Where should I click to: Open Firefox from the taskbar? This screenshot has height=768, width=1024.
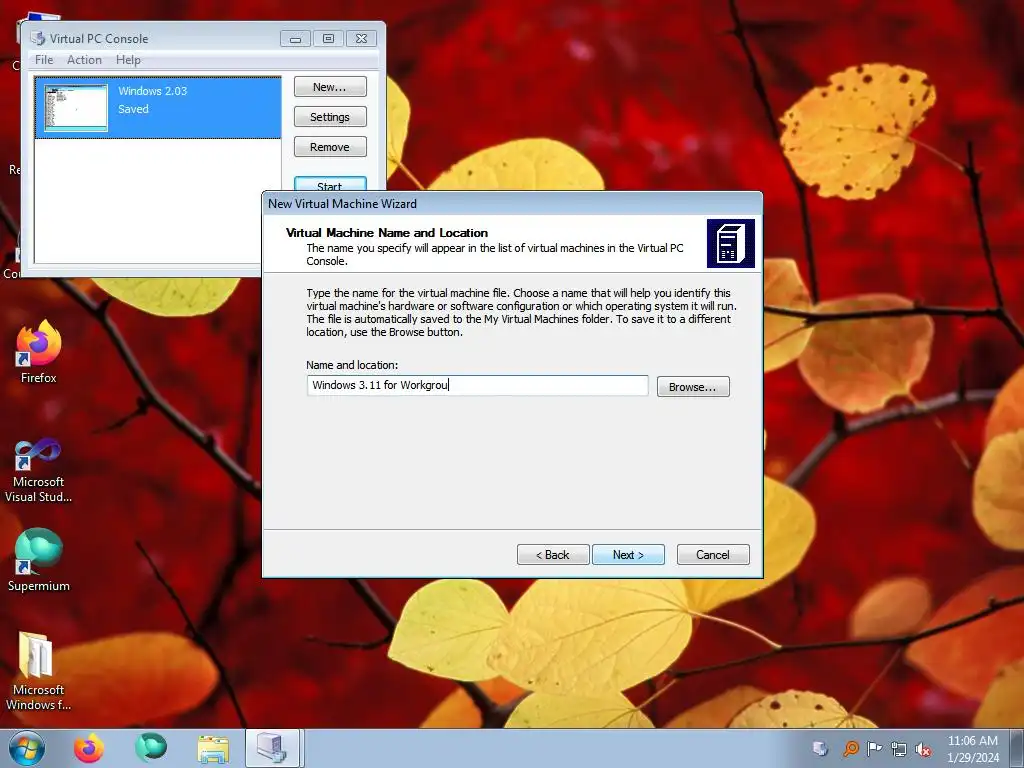click(x=89, y=748)
